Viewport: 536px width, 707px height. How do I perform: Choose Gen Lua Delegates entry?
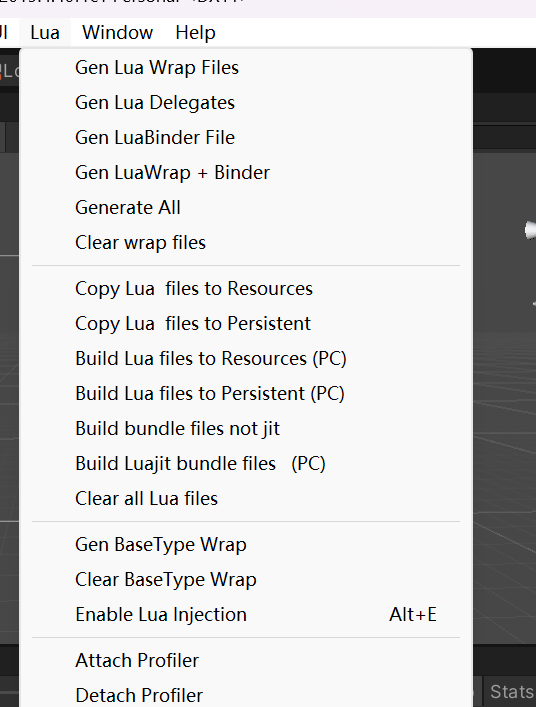246,102
